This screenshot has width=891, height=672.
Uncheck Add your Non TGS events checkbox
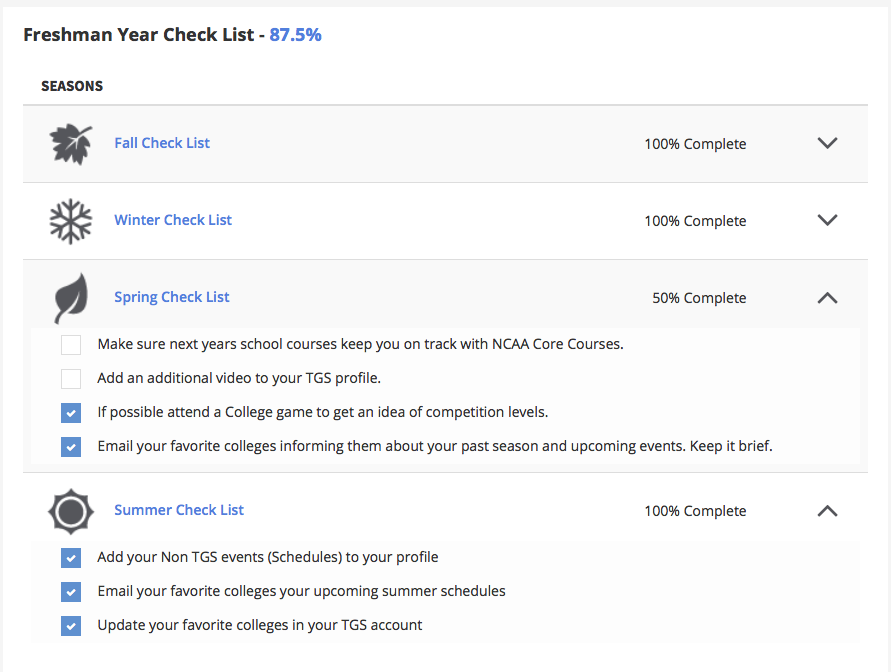[71, 558]
